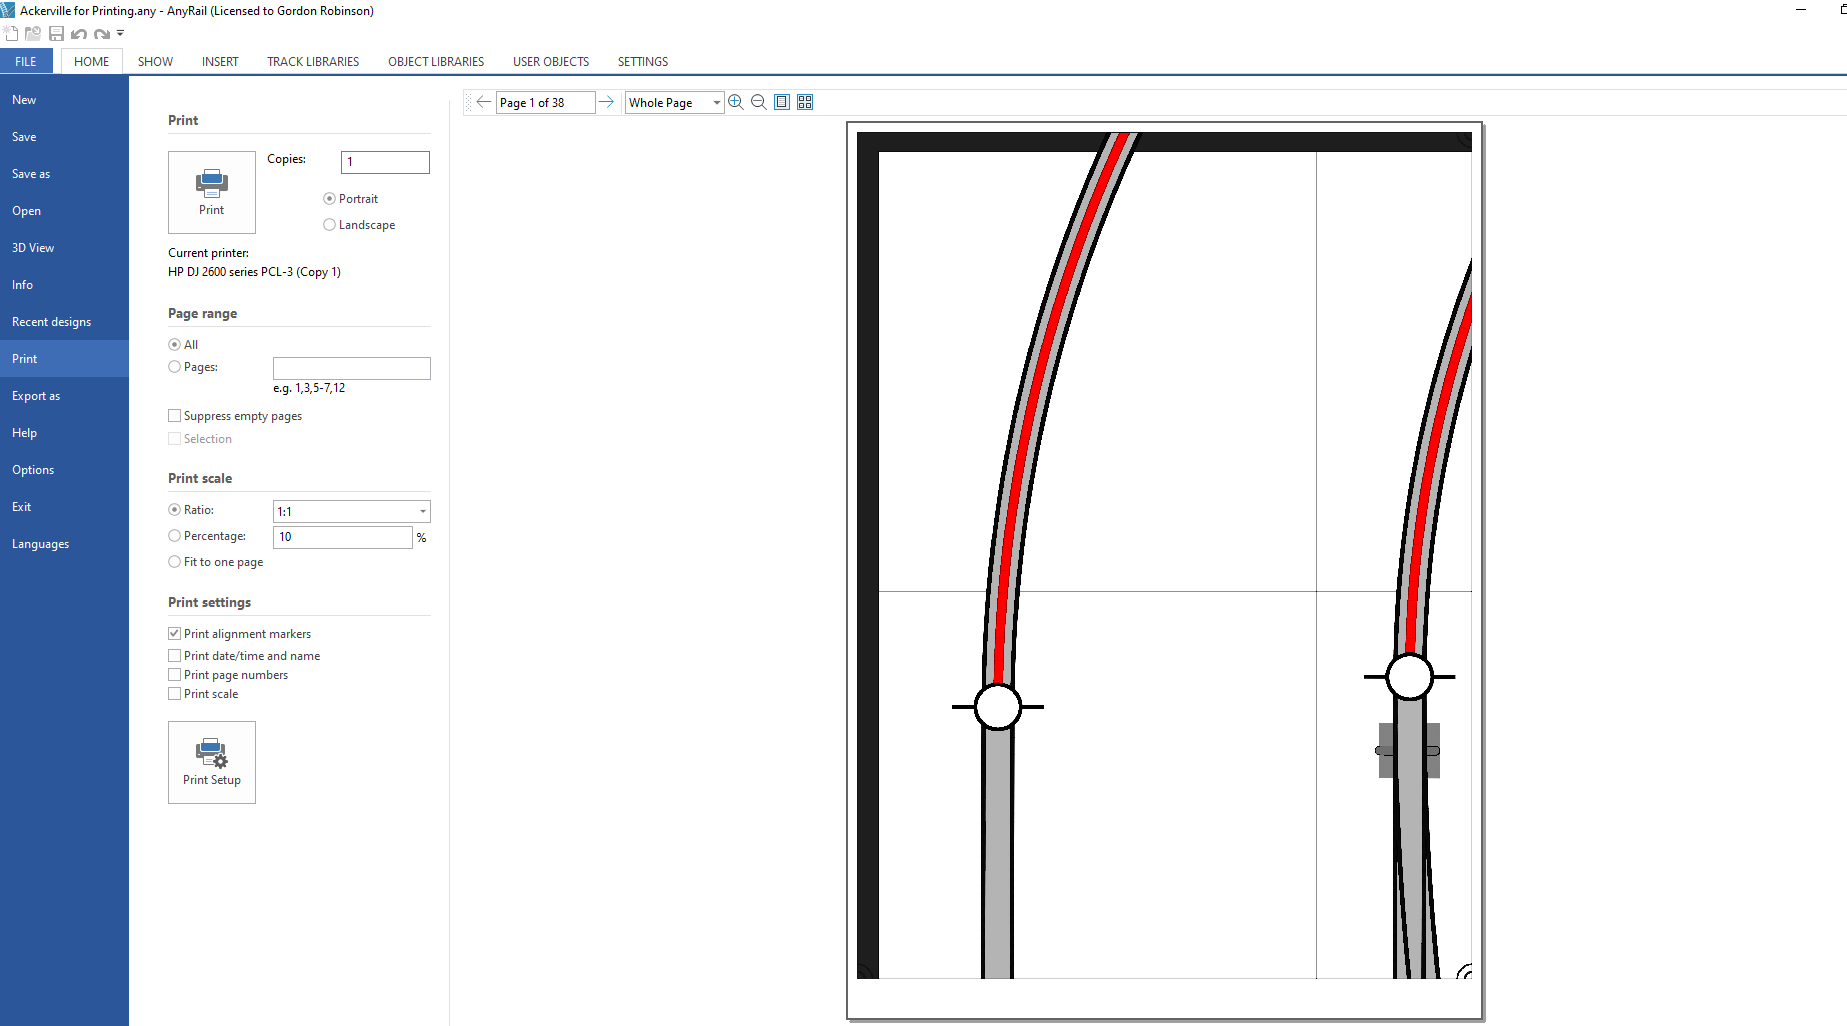Enable Suppress empty pages

(x=175, y=416)
